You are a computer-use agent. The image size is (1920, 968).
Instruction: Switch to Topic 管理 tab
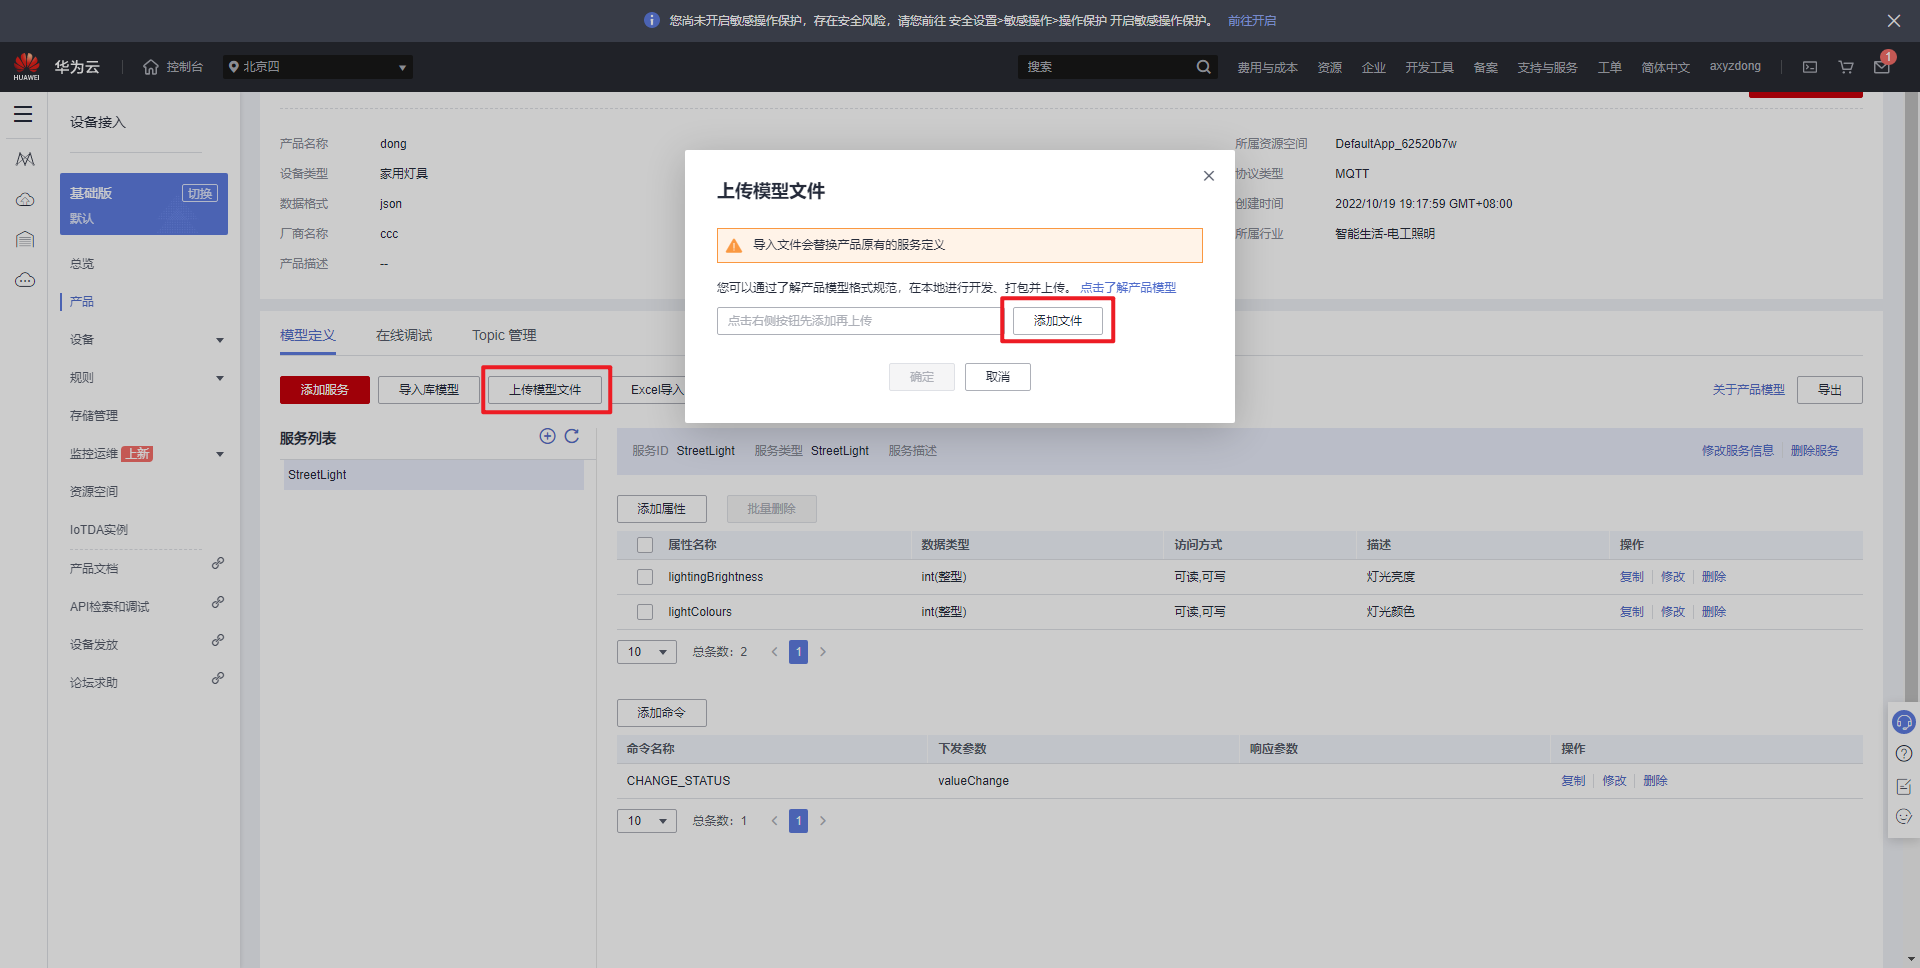pyautogui.click(x=504, y=335)
